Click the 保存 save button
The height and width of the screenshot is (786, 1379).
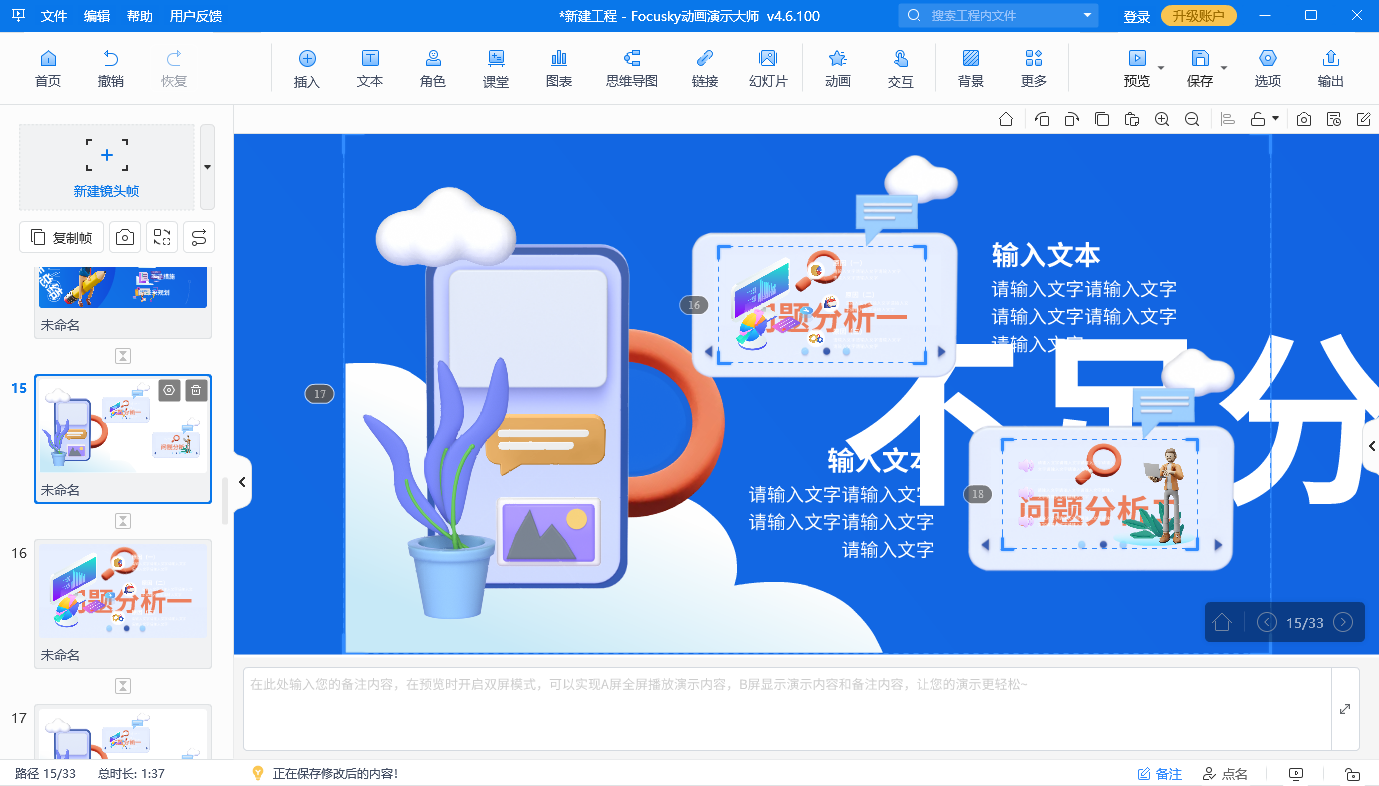1200,69
